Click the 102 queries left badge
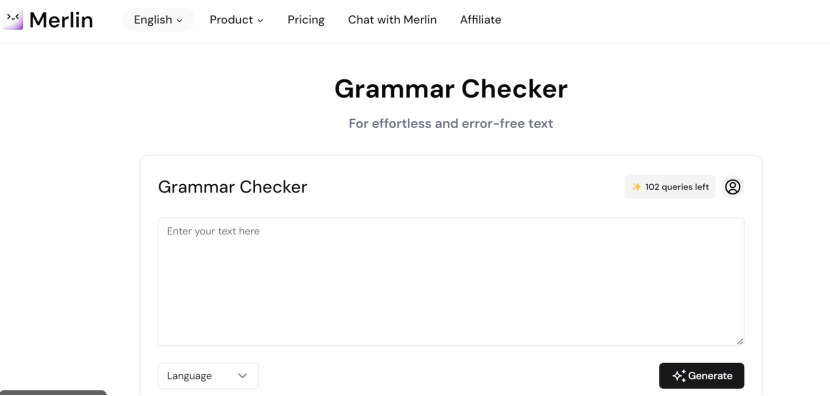 (x=670, y=187)
